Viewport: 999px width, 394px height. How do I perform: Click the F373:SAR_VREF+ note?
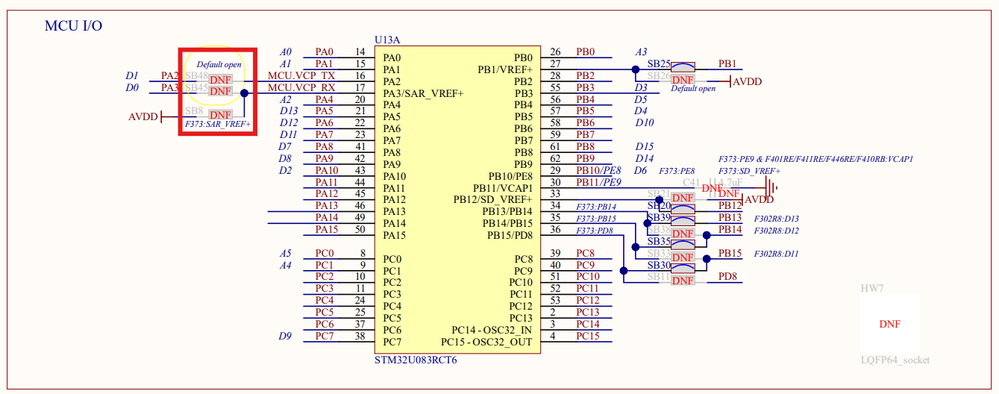pyautogui.click(x=218, y=125)
